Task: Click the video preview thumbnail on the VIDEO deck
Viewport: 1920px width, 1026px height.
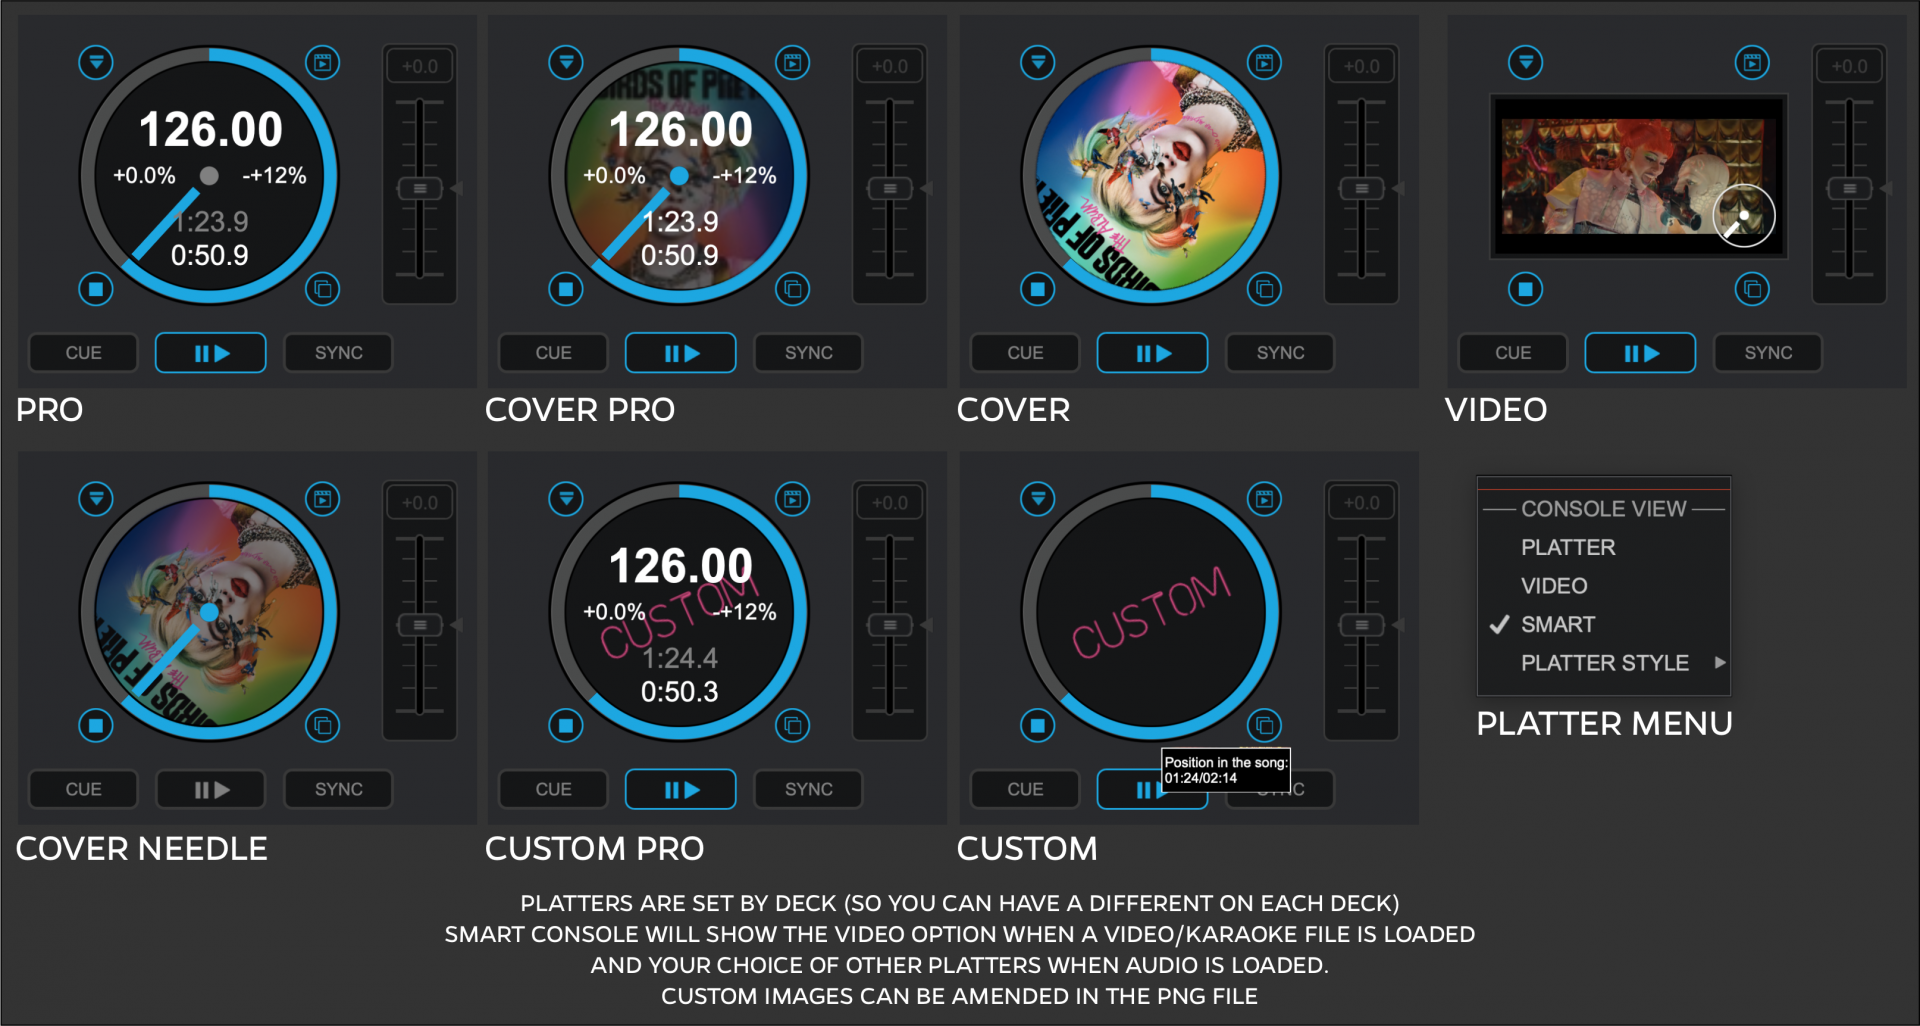Action: (x=1638, y=177)
